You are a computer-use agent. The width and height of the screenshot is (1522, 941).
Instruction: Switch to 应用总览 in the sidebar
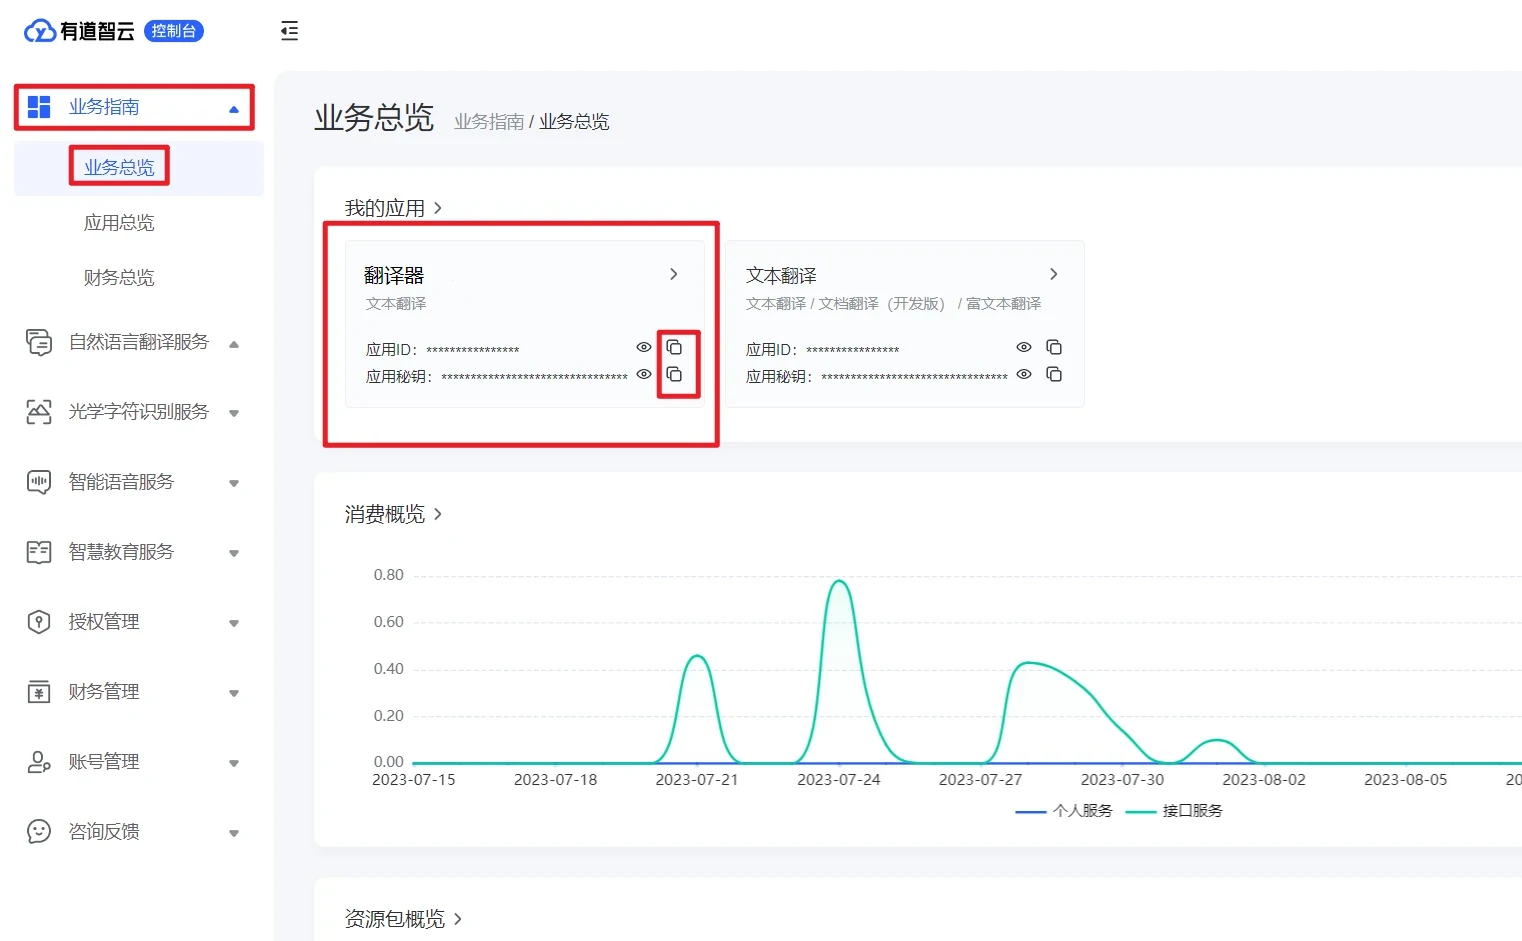tap(118, 222)
